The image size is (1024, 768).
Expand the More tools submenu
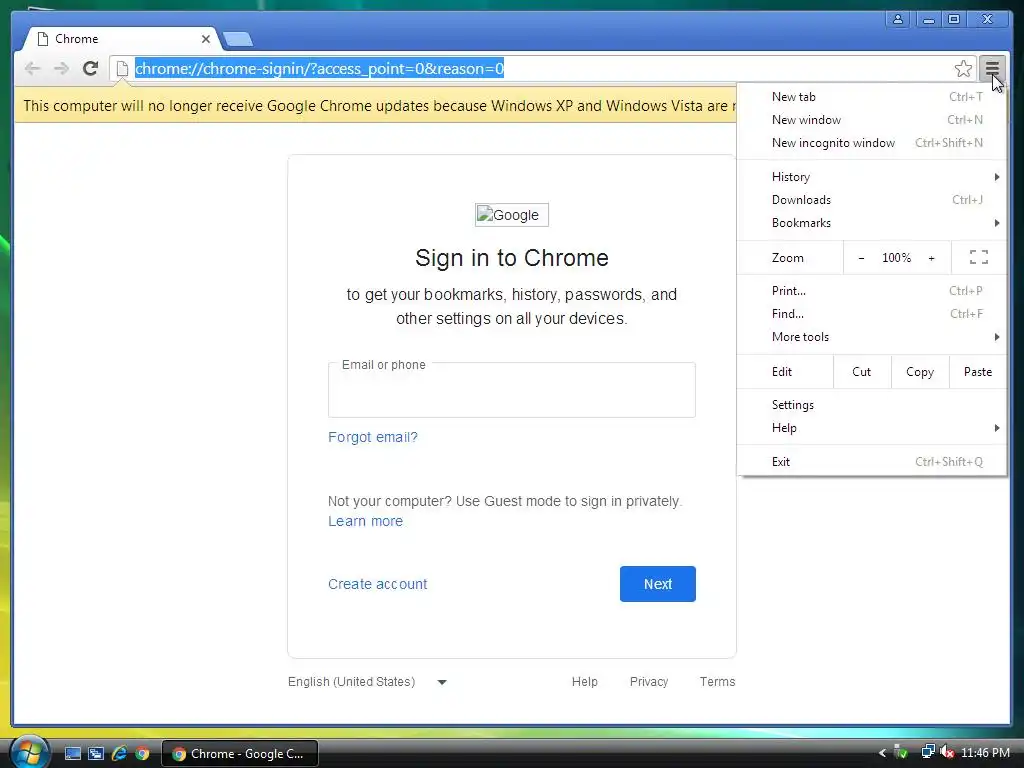pos(872,336)
